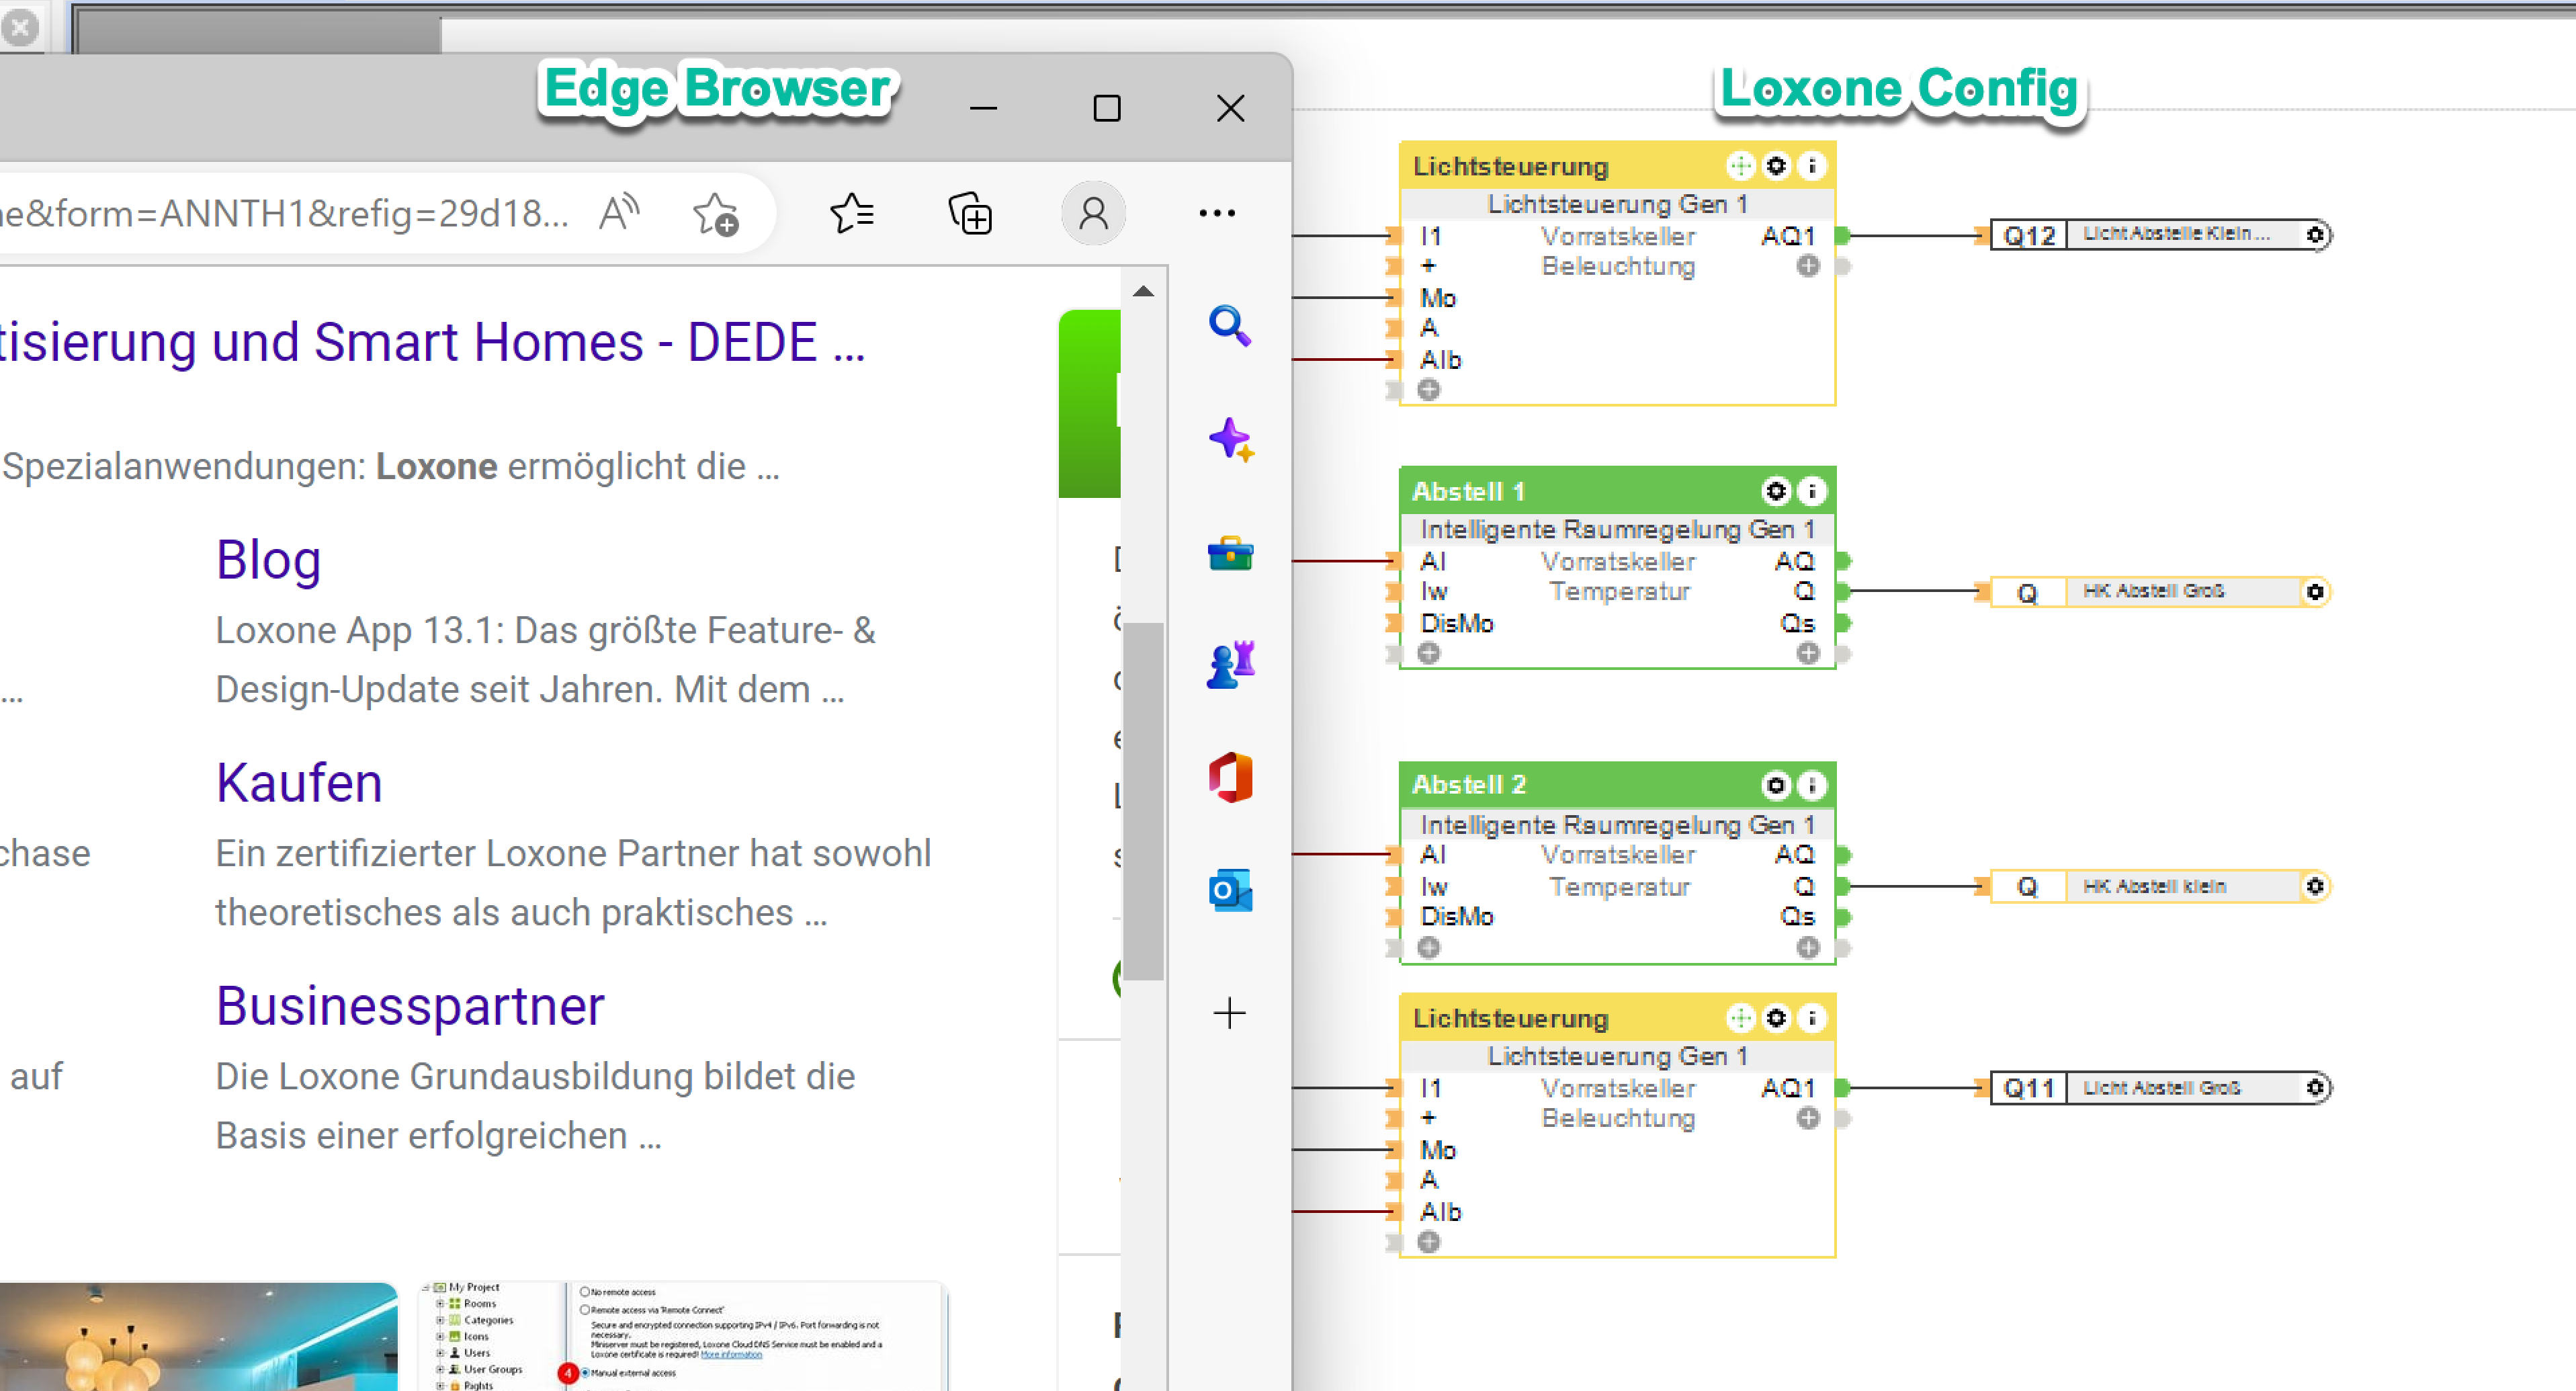Click green plus icon on top Lichtsteuerung block
Image resolution: width=2576 pixels, height=1391 pixels.
(1741, 166)
